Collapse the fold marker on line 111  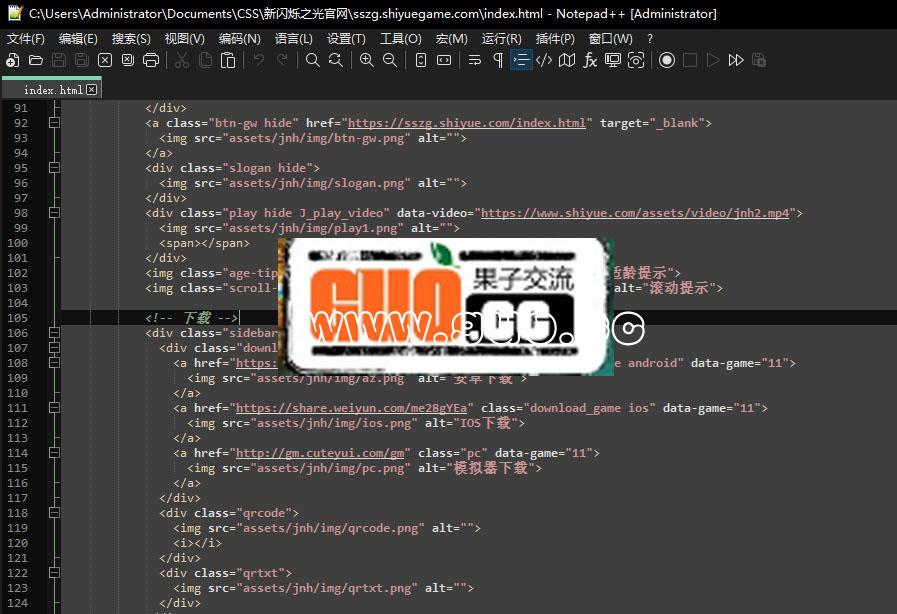[x=54, y=407]
